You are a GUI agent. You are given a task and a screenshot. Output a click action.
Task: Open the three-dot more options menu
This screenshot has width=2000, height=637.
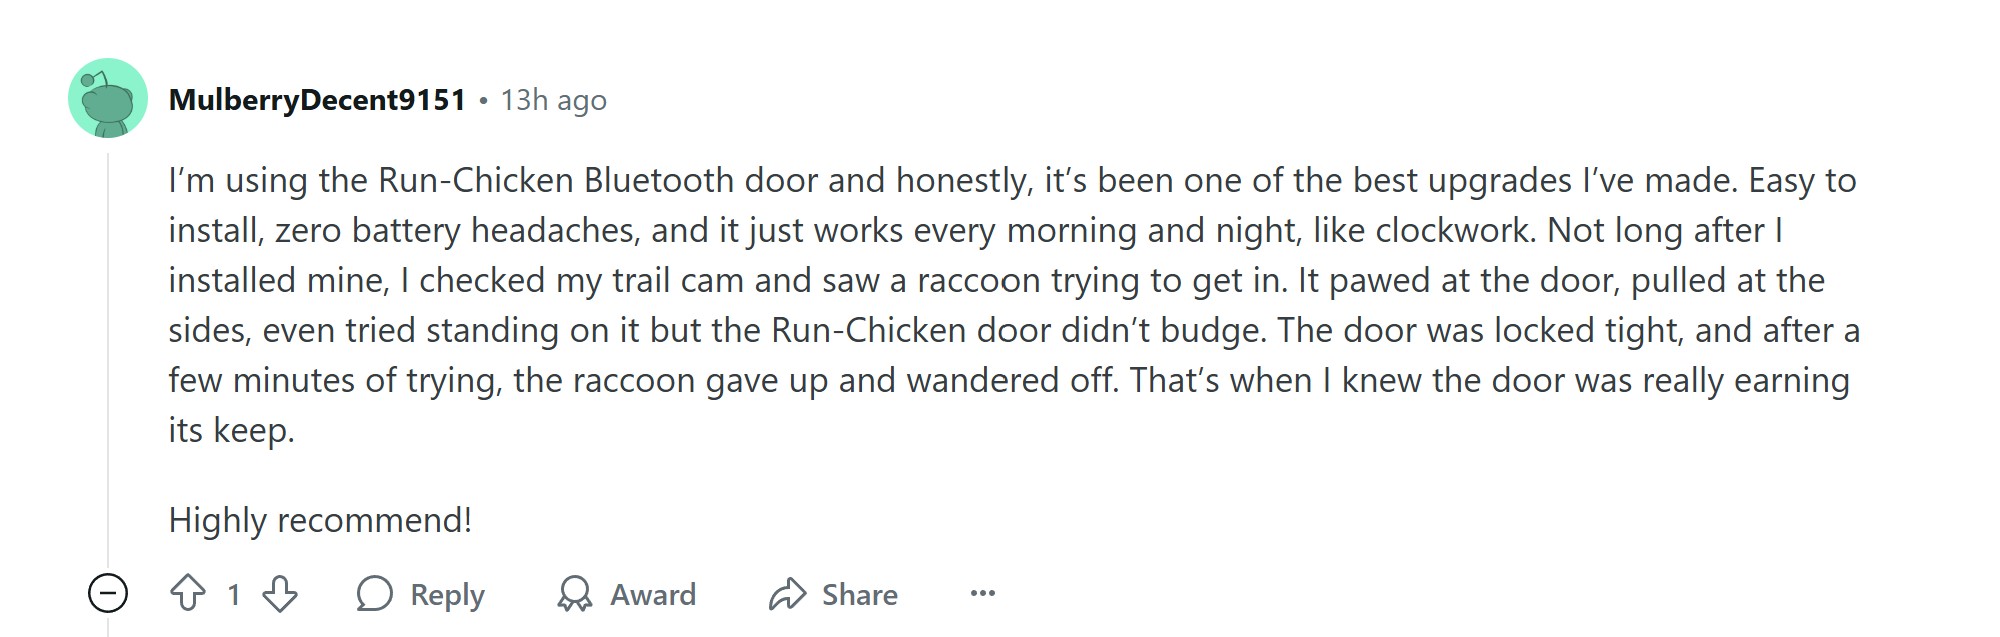point(983,594)
